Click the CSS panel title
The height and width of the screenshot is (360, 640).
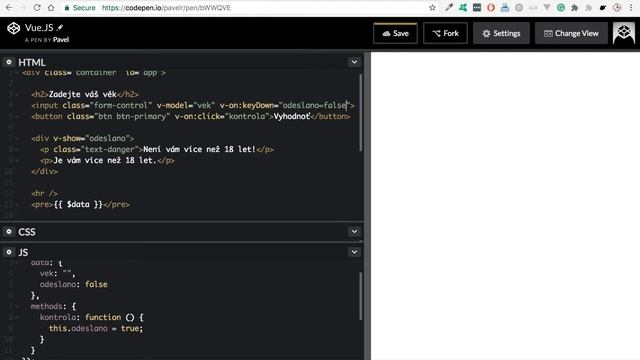tap(27, 232)
